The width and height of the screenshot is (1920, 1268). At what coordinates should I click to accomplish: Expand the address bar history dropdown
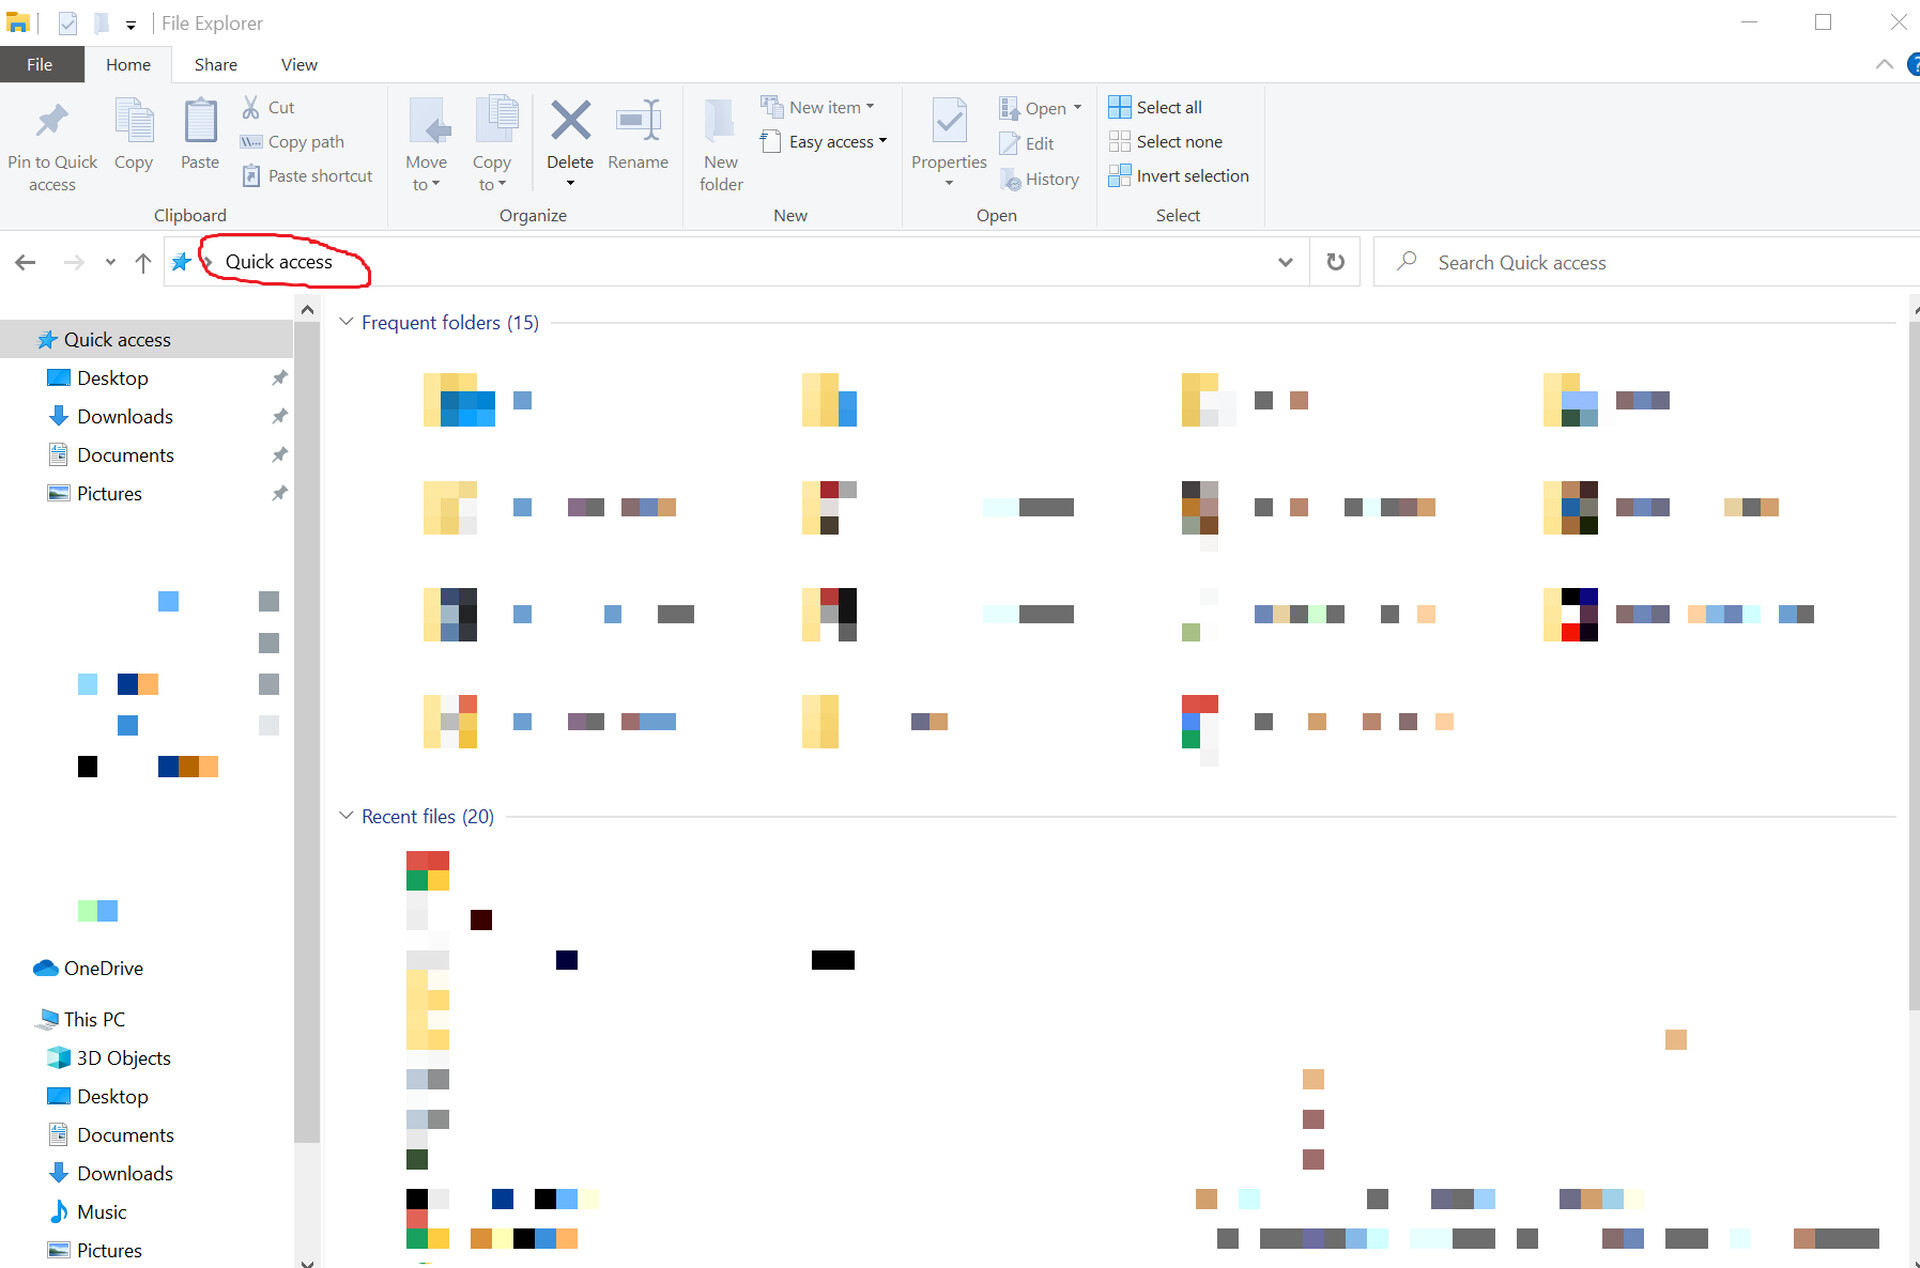click(x=1285, y=262)
